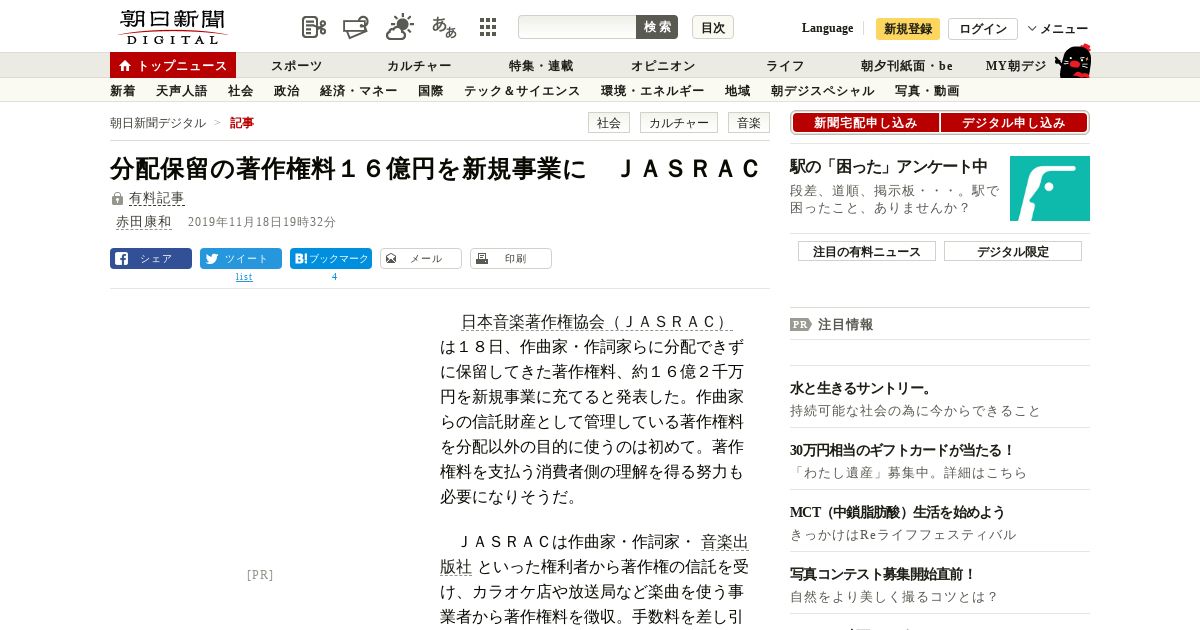Screen dimensions: 1200x630
Task: Print article with 印刷 button
Action: [x=511, y=258]
